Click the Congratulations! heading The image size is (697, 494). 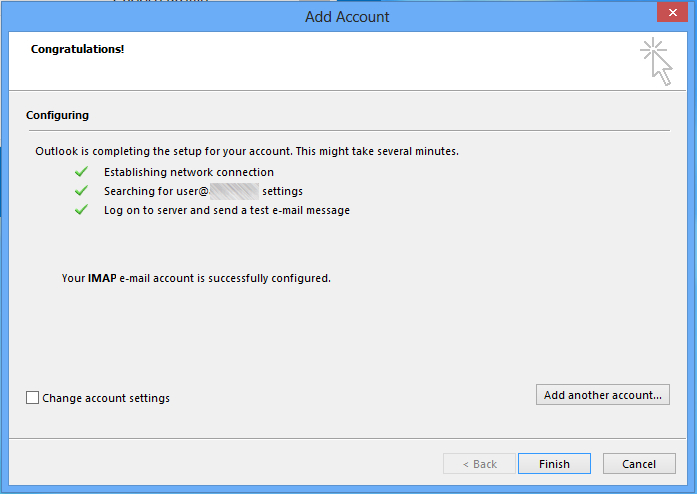coord(78,48)
